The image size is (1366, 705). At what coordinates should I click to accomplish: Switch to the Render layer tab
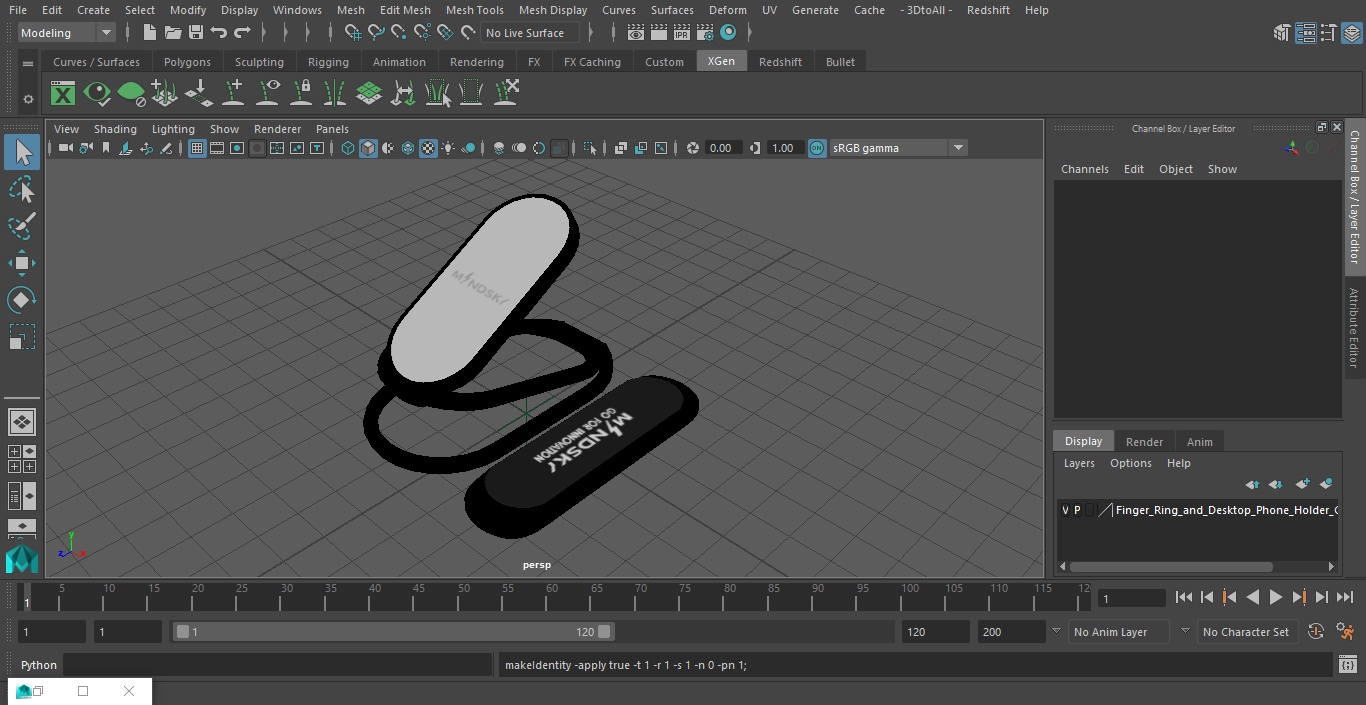click(x=1144, y=442)
